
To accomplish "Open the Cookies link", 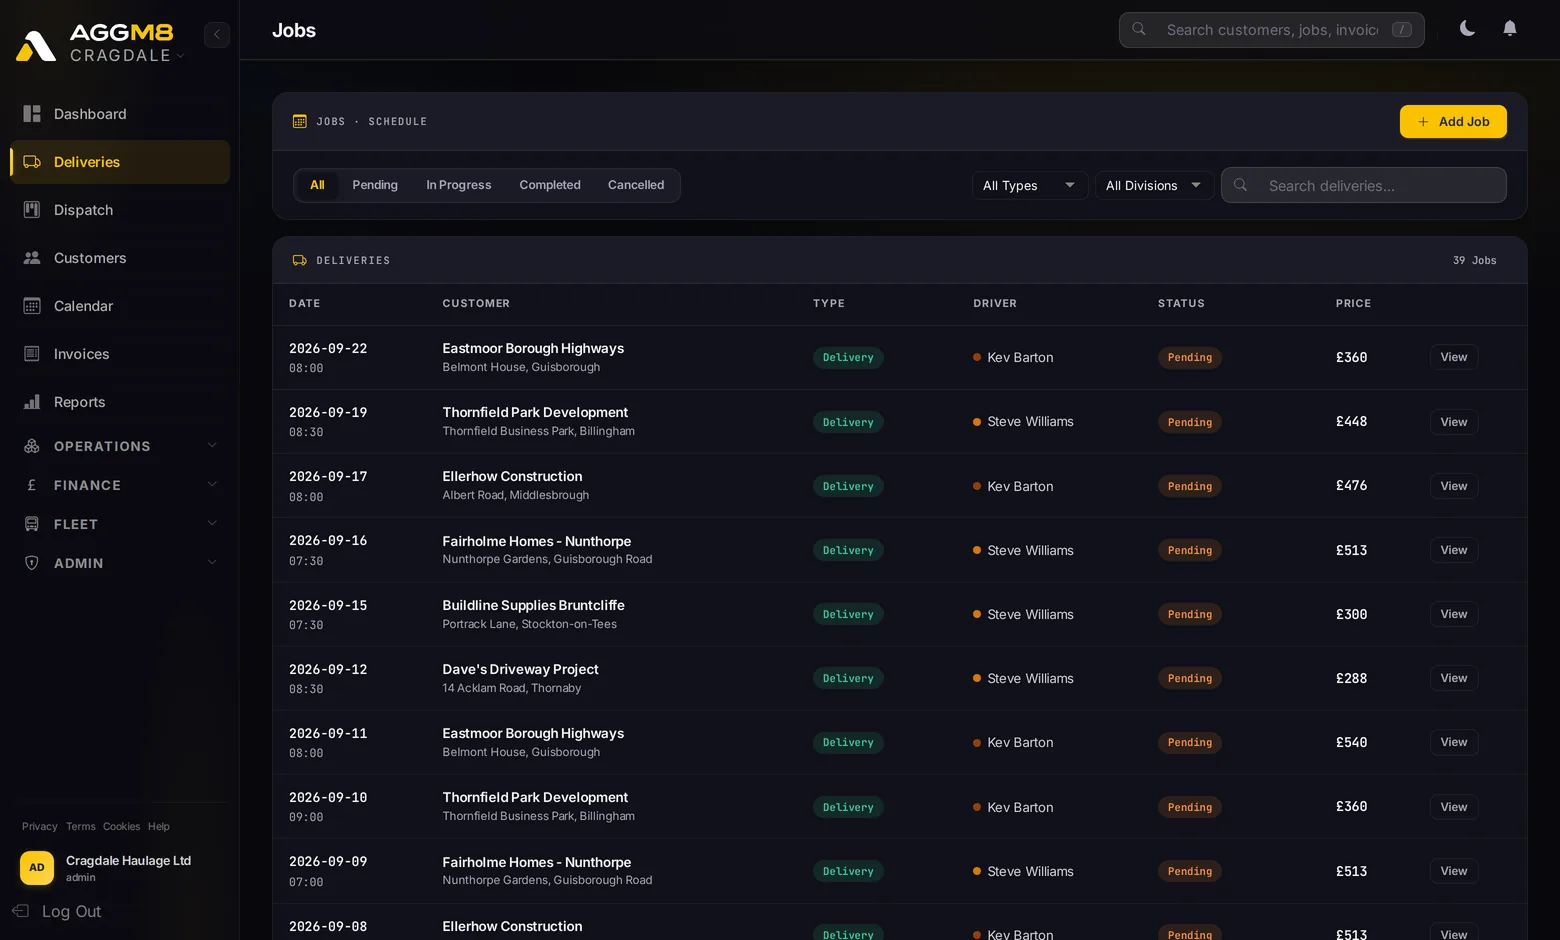I will click(121, 826).
